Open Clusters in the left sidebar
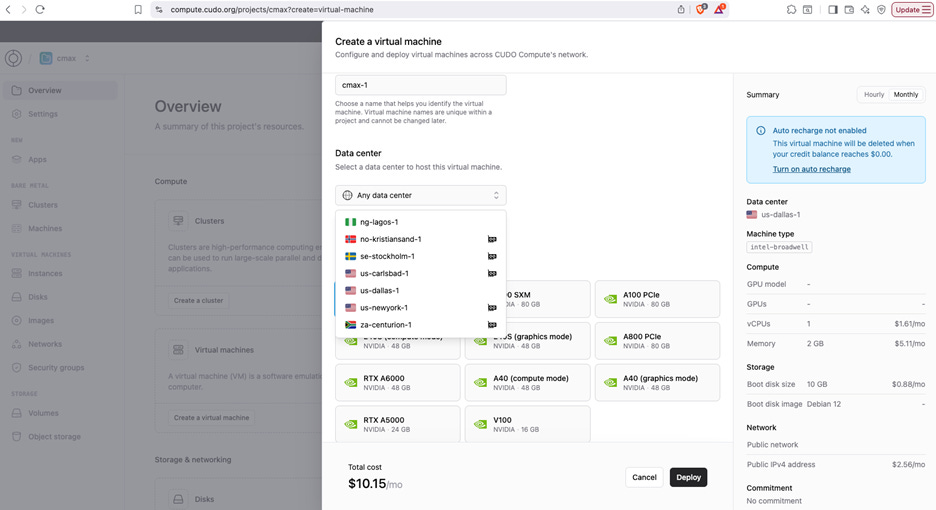 (x=60, y=205)
